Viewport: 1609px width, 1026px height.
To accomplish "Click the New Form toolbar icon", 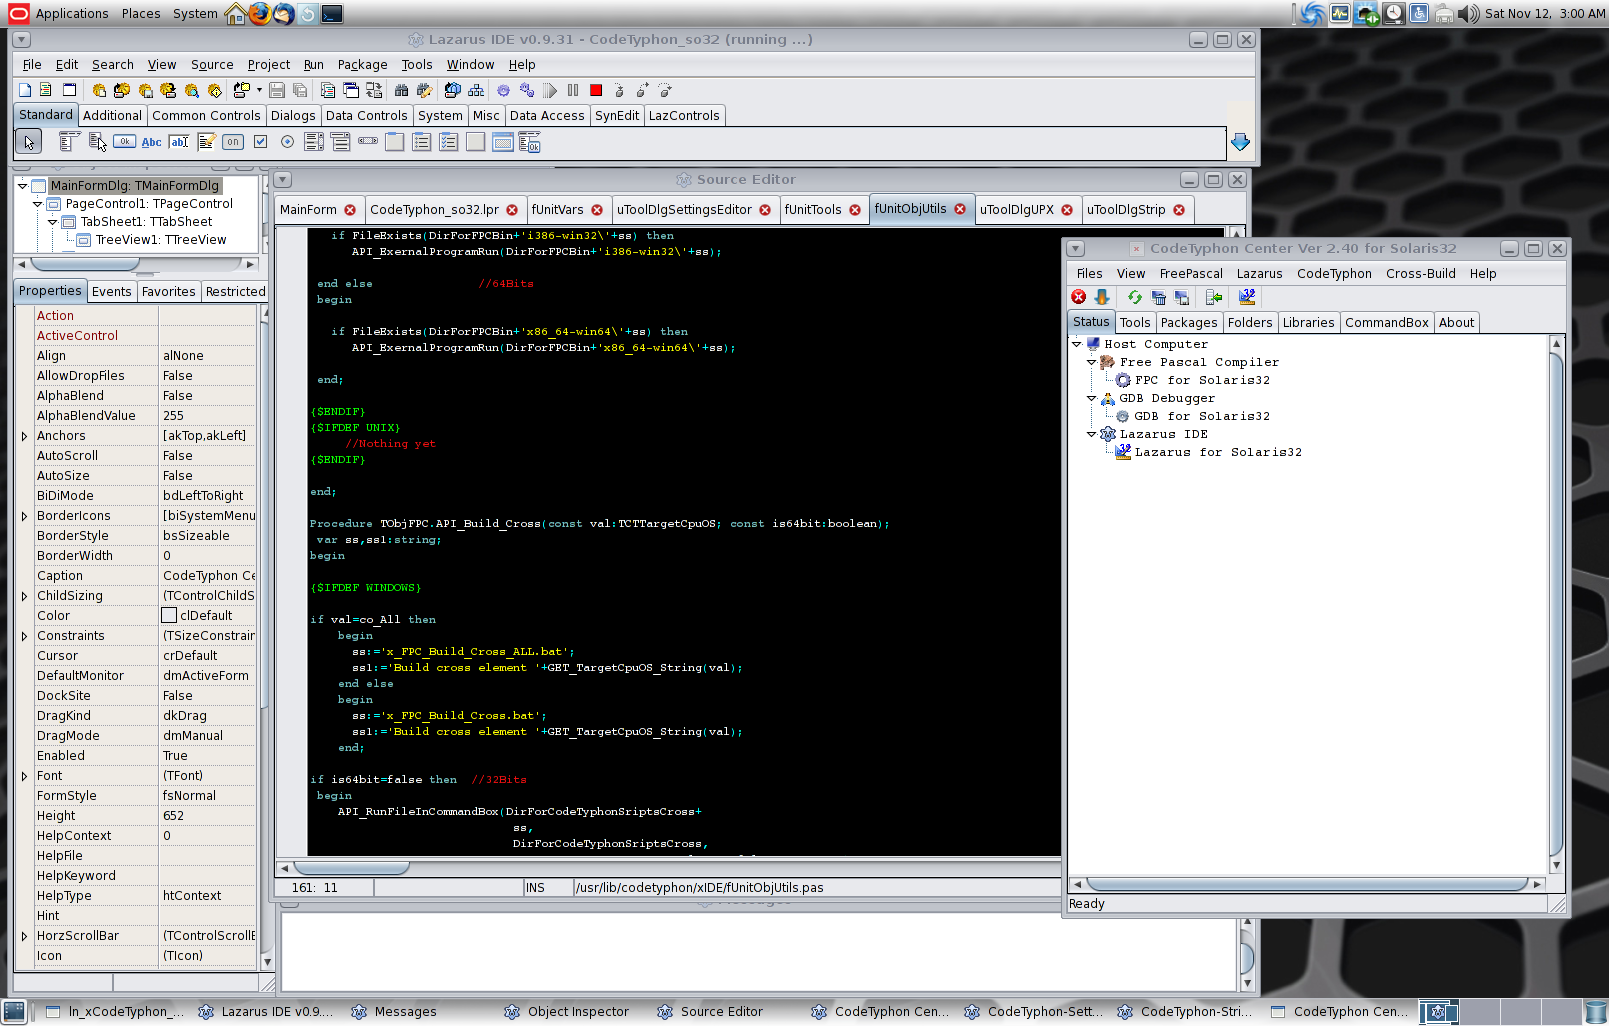I will click(69, 90).
